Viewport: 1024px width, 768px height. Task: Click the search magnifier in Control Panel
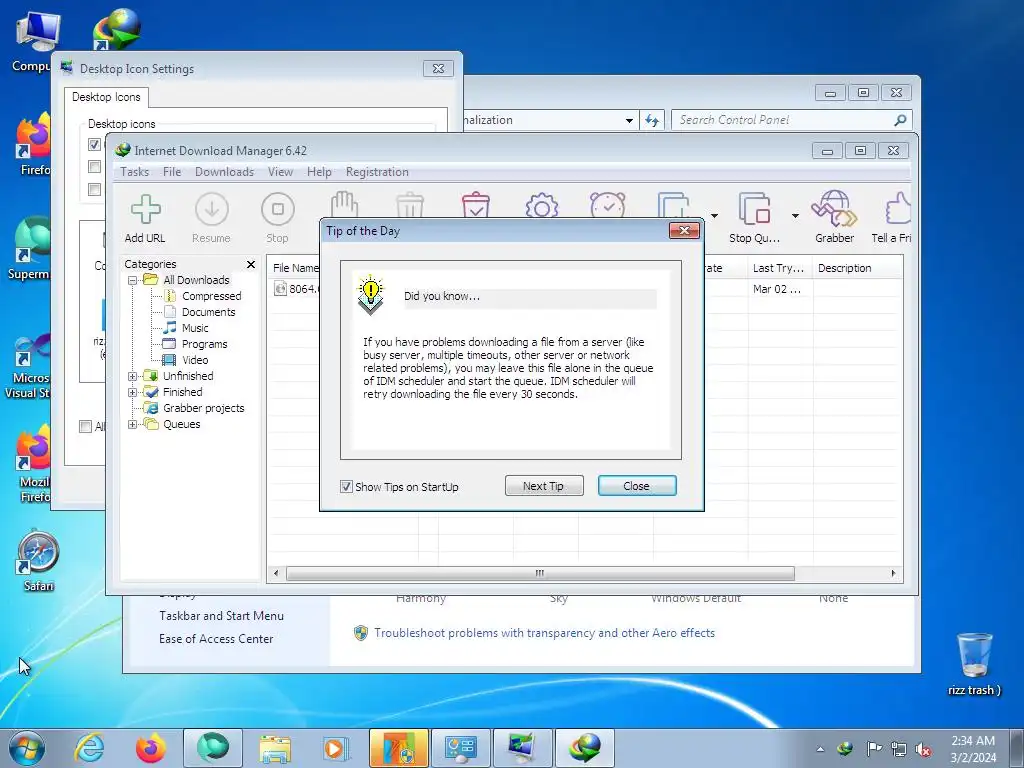point(900,120)
